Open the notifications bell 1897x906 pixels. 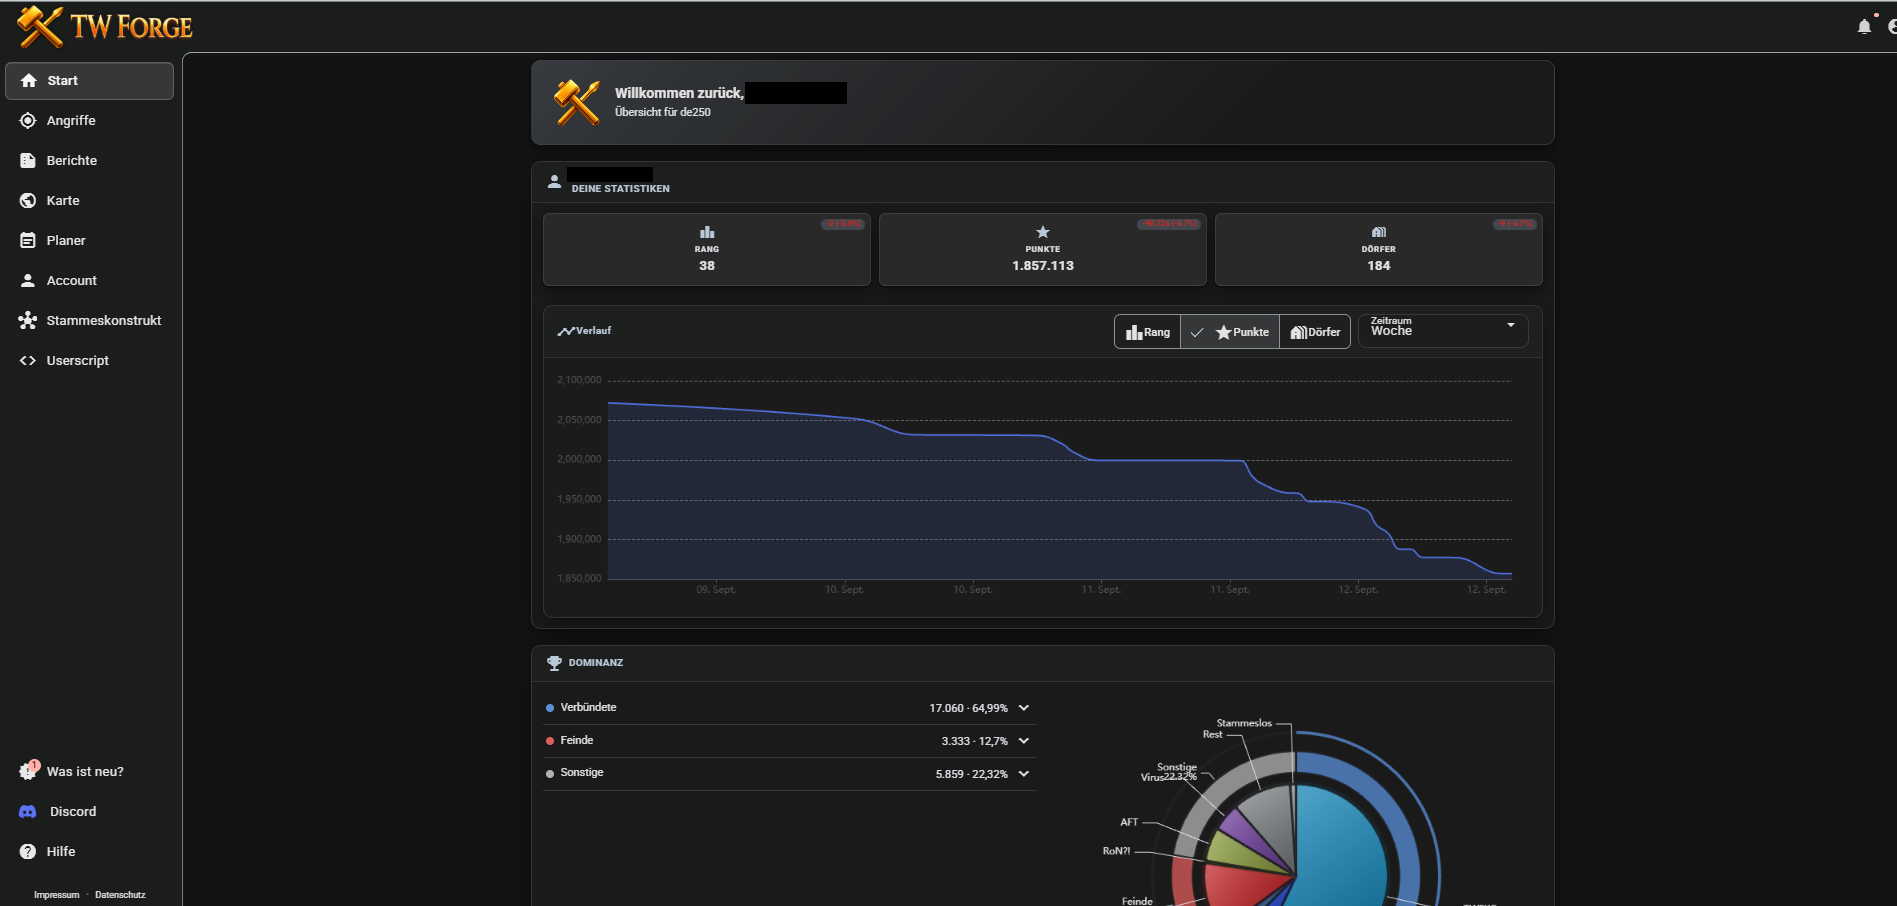[1864, 27]
